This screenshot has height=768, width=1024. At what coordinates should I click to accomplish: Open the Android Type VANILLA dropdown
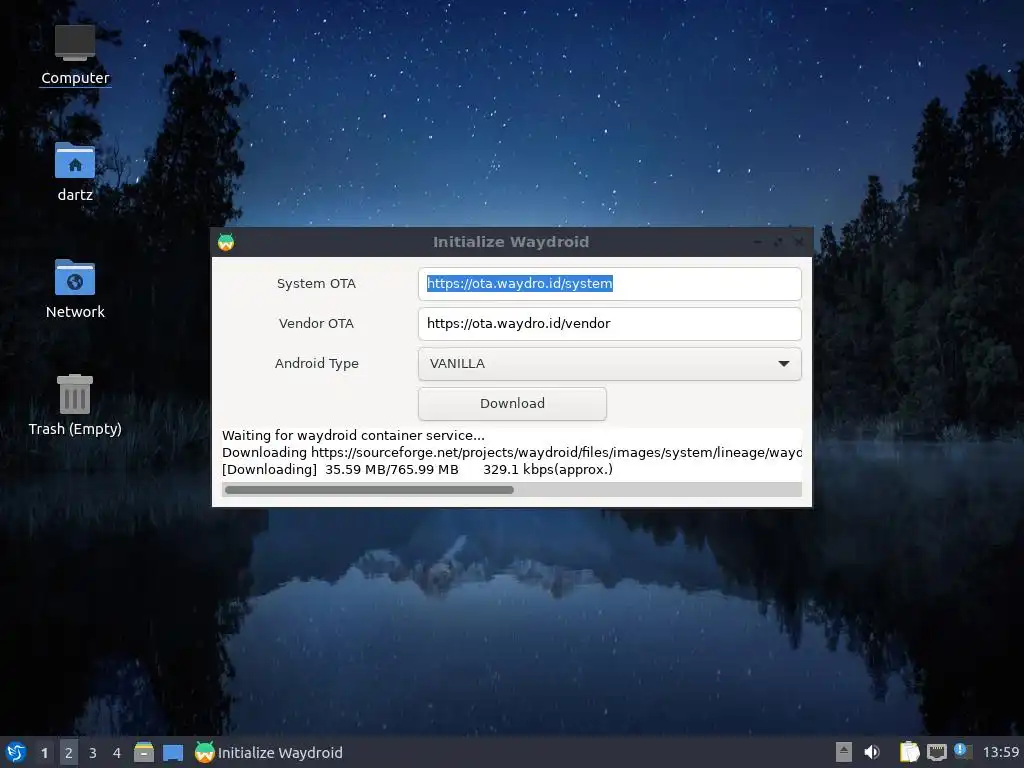pyautogui.click(x=609, y=364)
